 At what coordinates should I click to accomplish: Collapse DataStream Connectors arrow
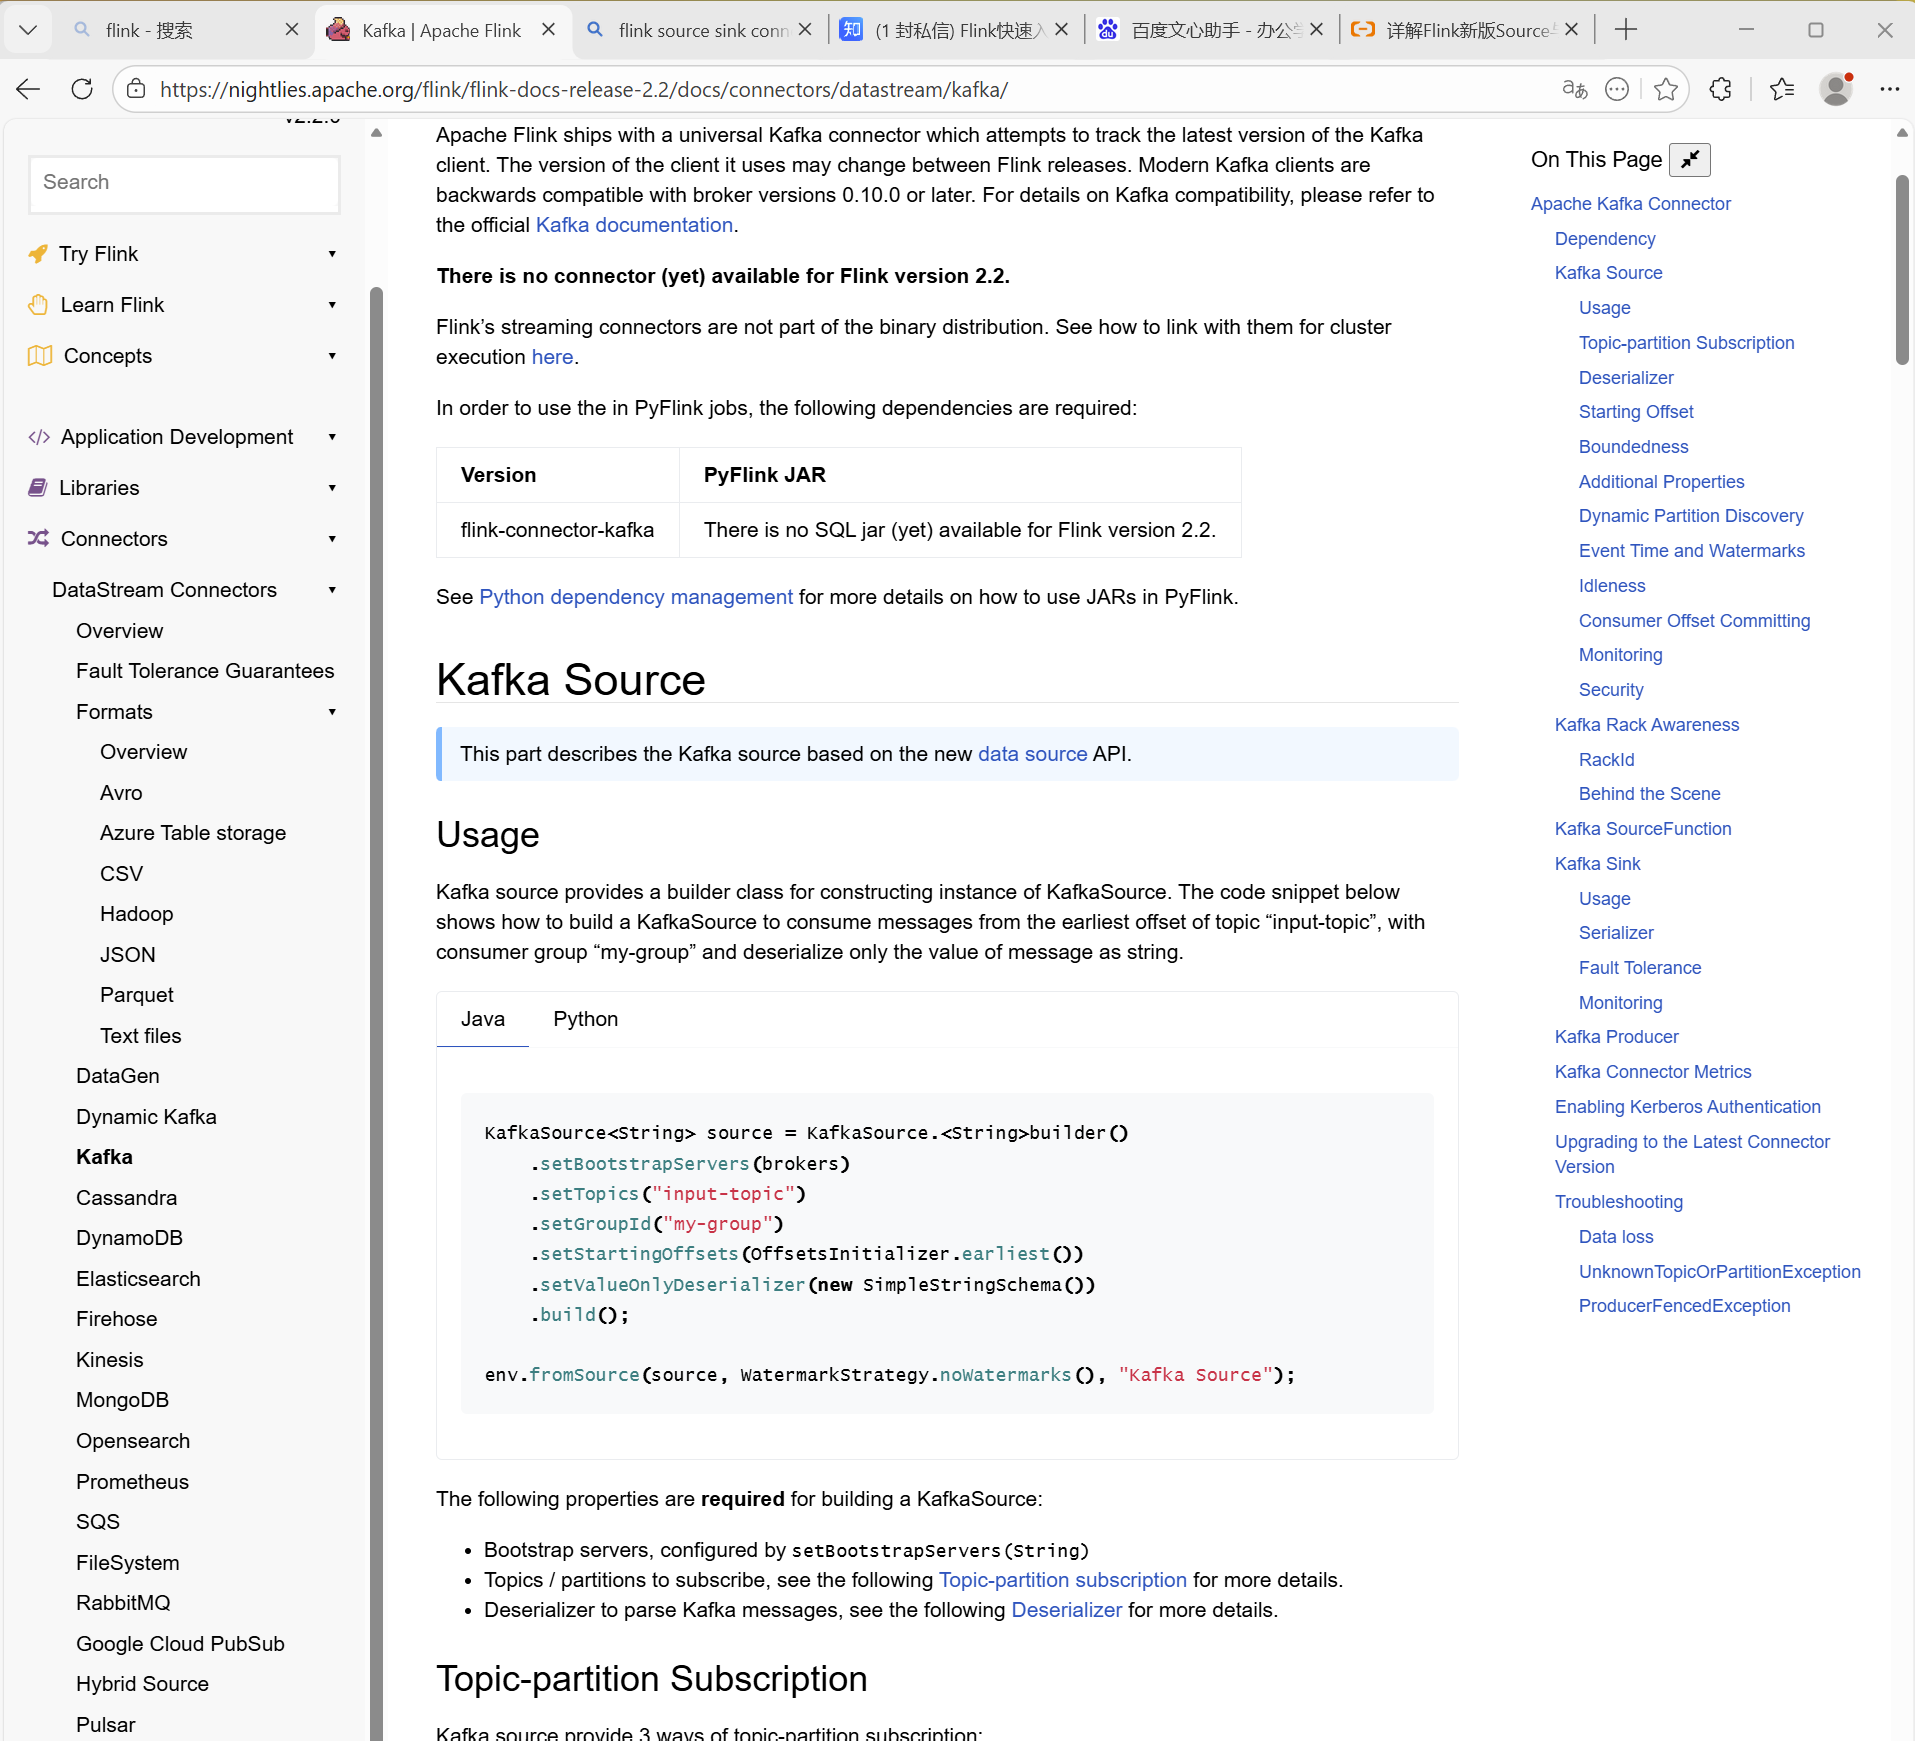pyautogui.click(x=332, y=590)
